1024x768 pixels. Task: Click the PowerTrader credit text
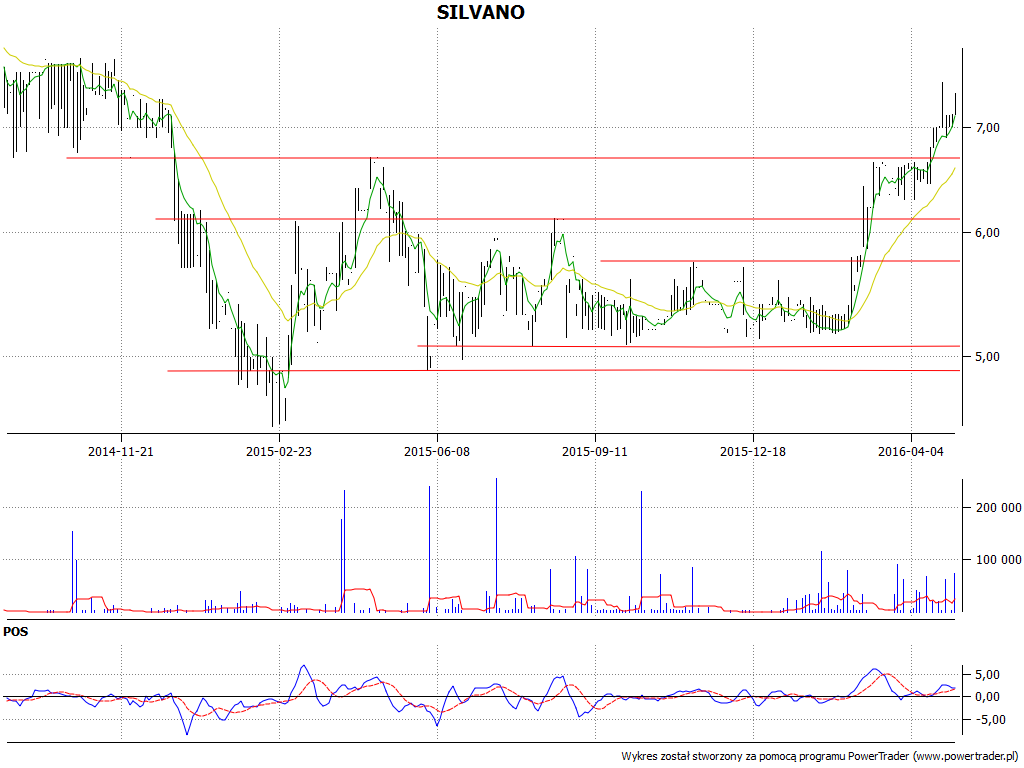click(819, 756)
